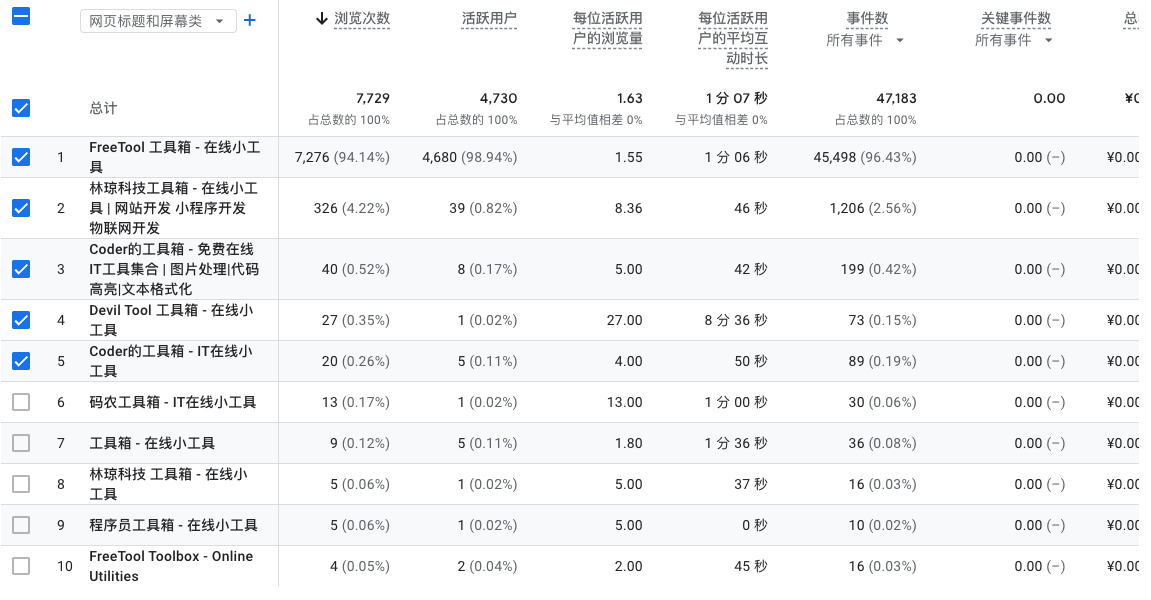Click the engagement time cell 0 秒

pos(755,526)
